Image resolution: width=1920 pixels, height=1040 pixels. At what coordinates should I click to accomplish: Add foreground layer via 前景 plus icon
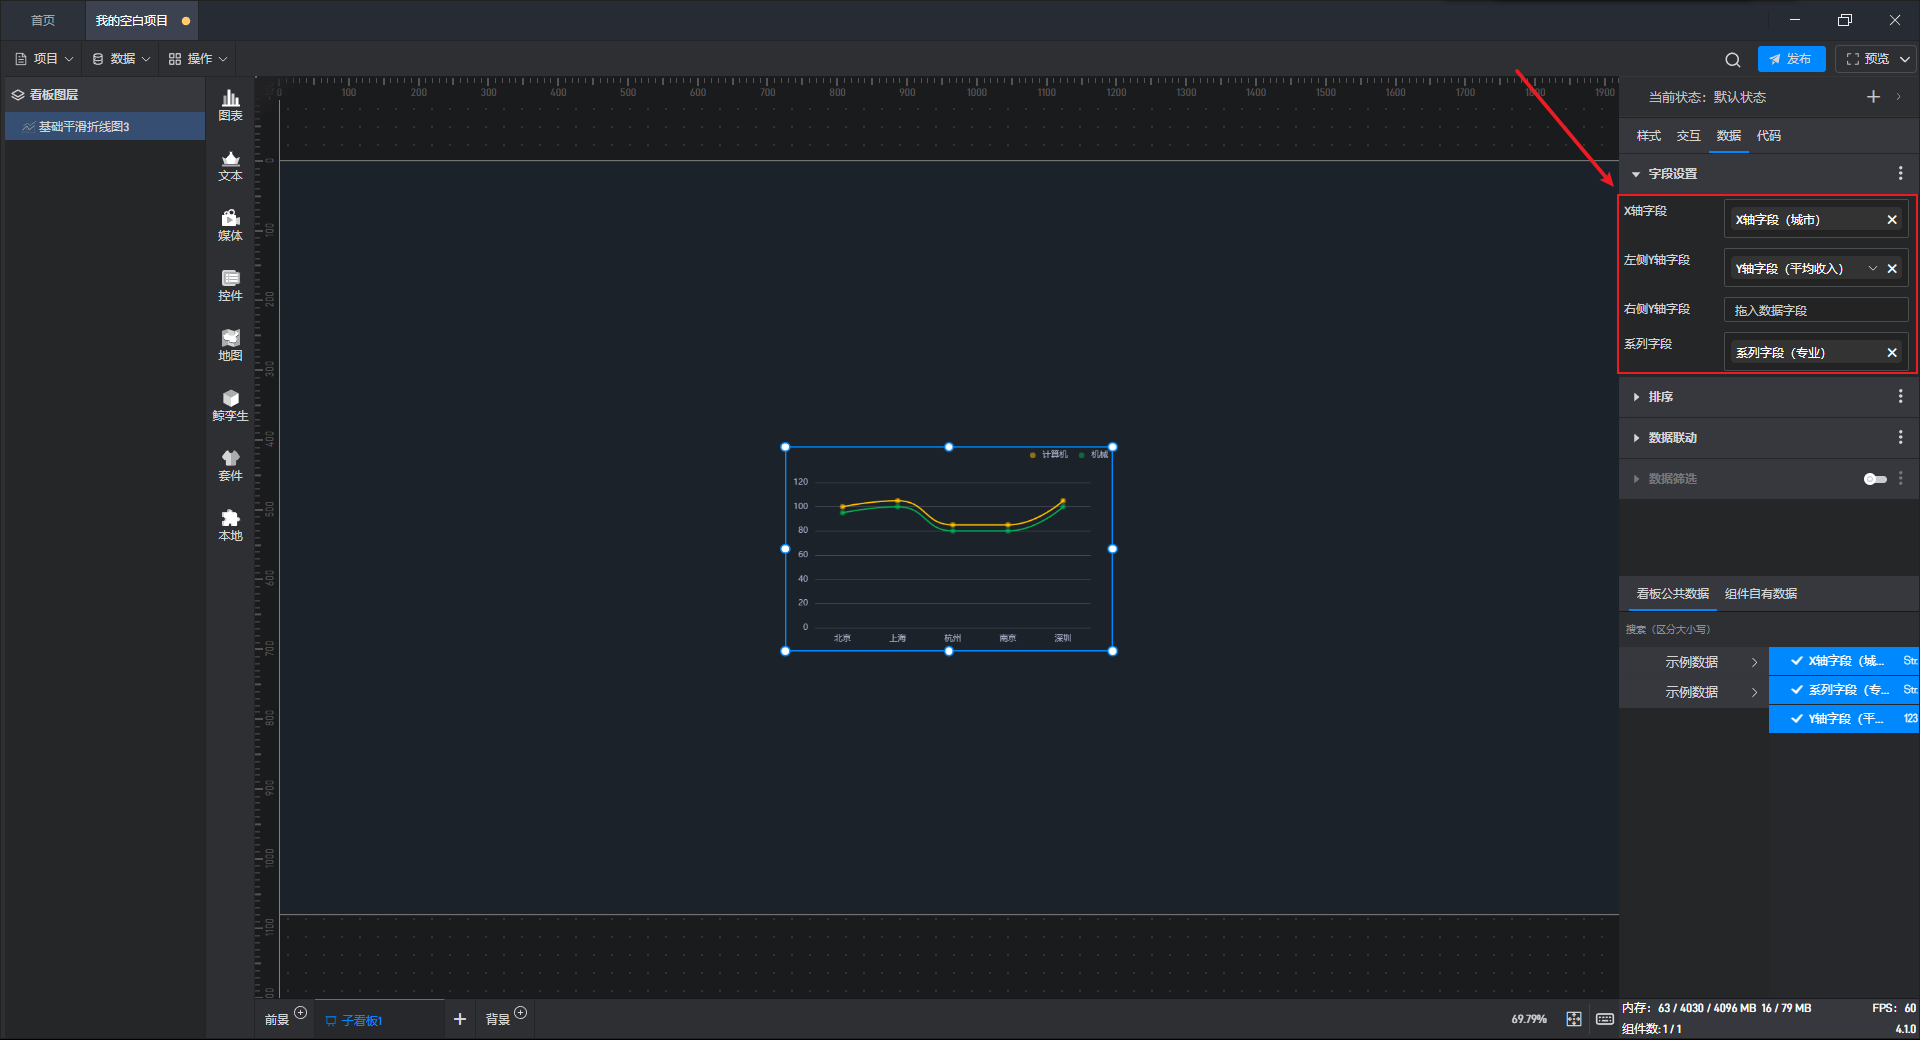300,1013
